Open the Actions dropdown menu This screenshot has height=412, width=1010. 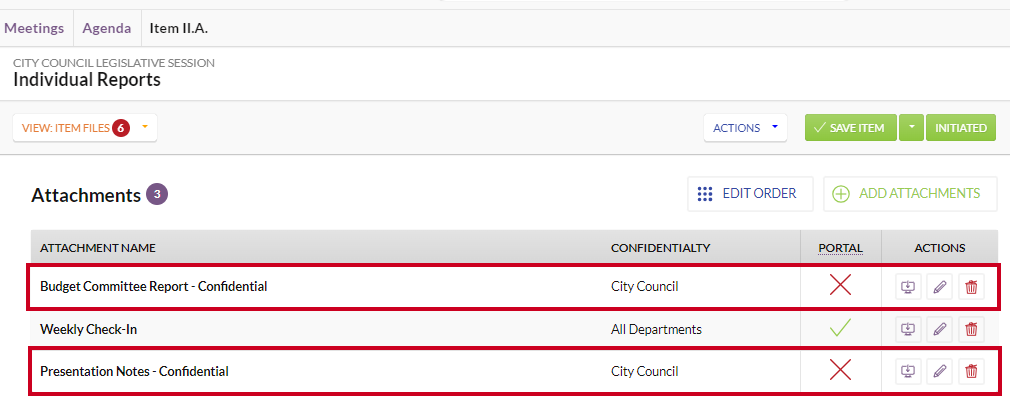(745, 128)
